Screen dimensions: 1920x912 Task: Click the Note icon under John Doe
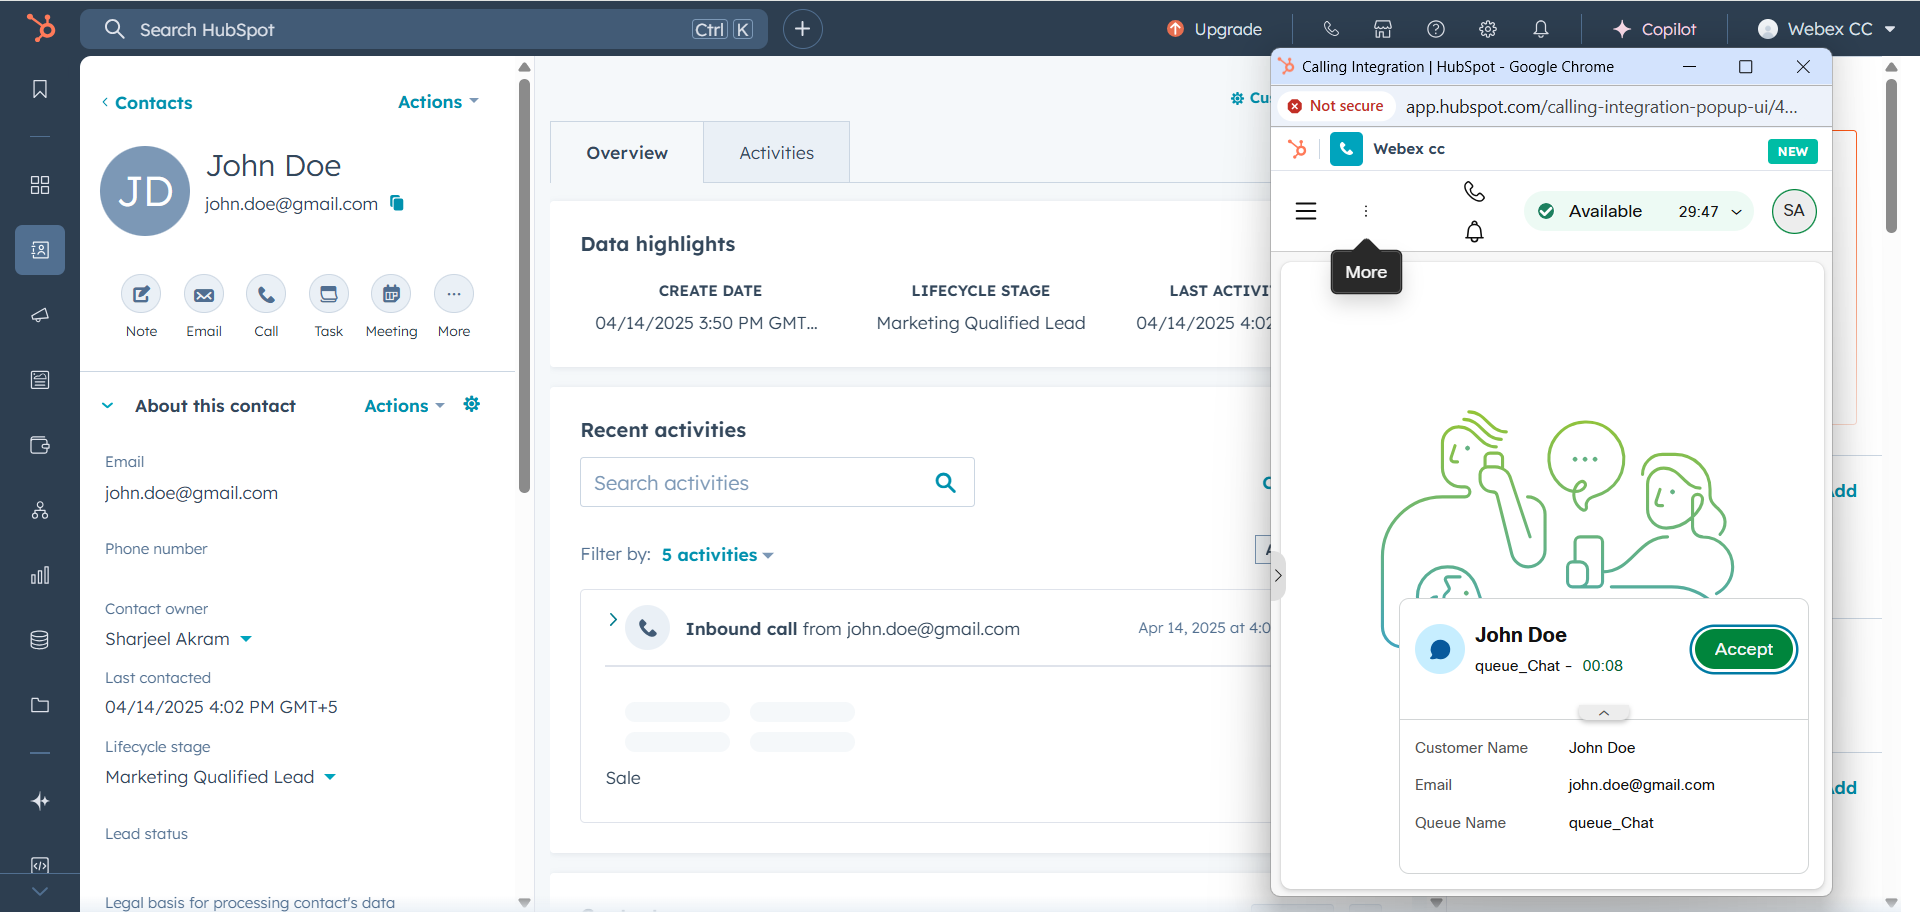[141, 294]
